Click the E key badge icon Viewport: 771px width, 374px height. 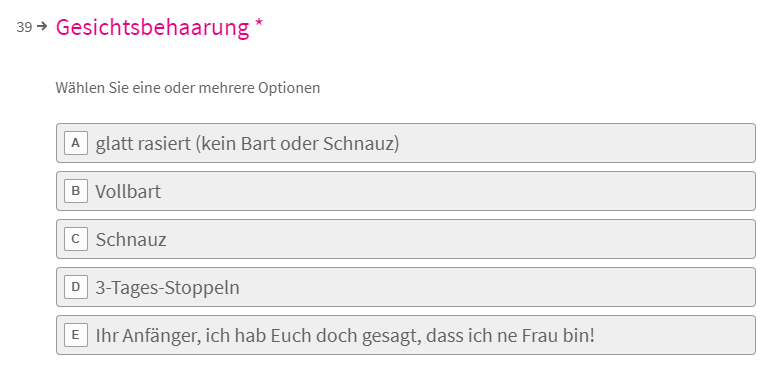click(x=76, y=335)
